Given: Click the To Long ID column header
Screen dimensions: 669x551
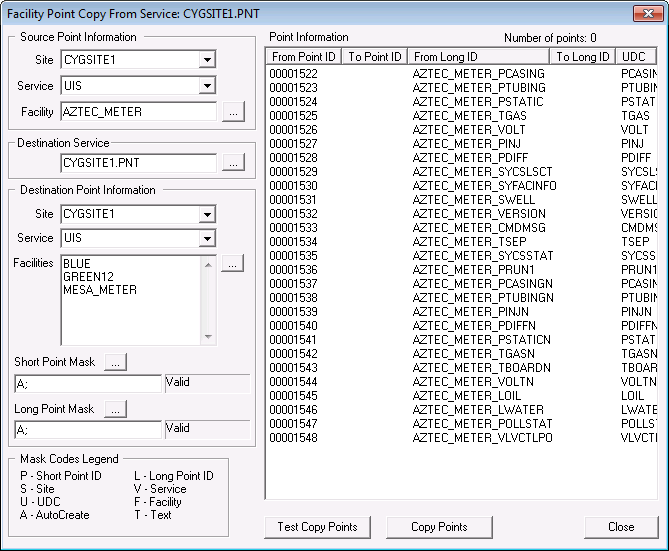Looking at the screenshot, I should pos(583,57).
